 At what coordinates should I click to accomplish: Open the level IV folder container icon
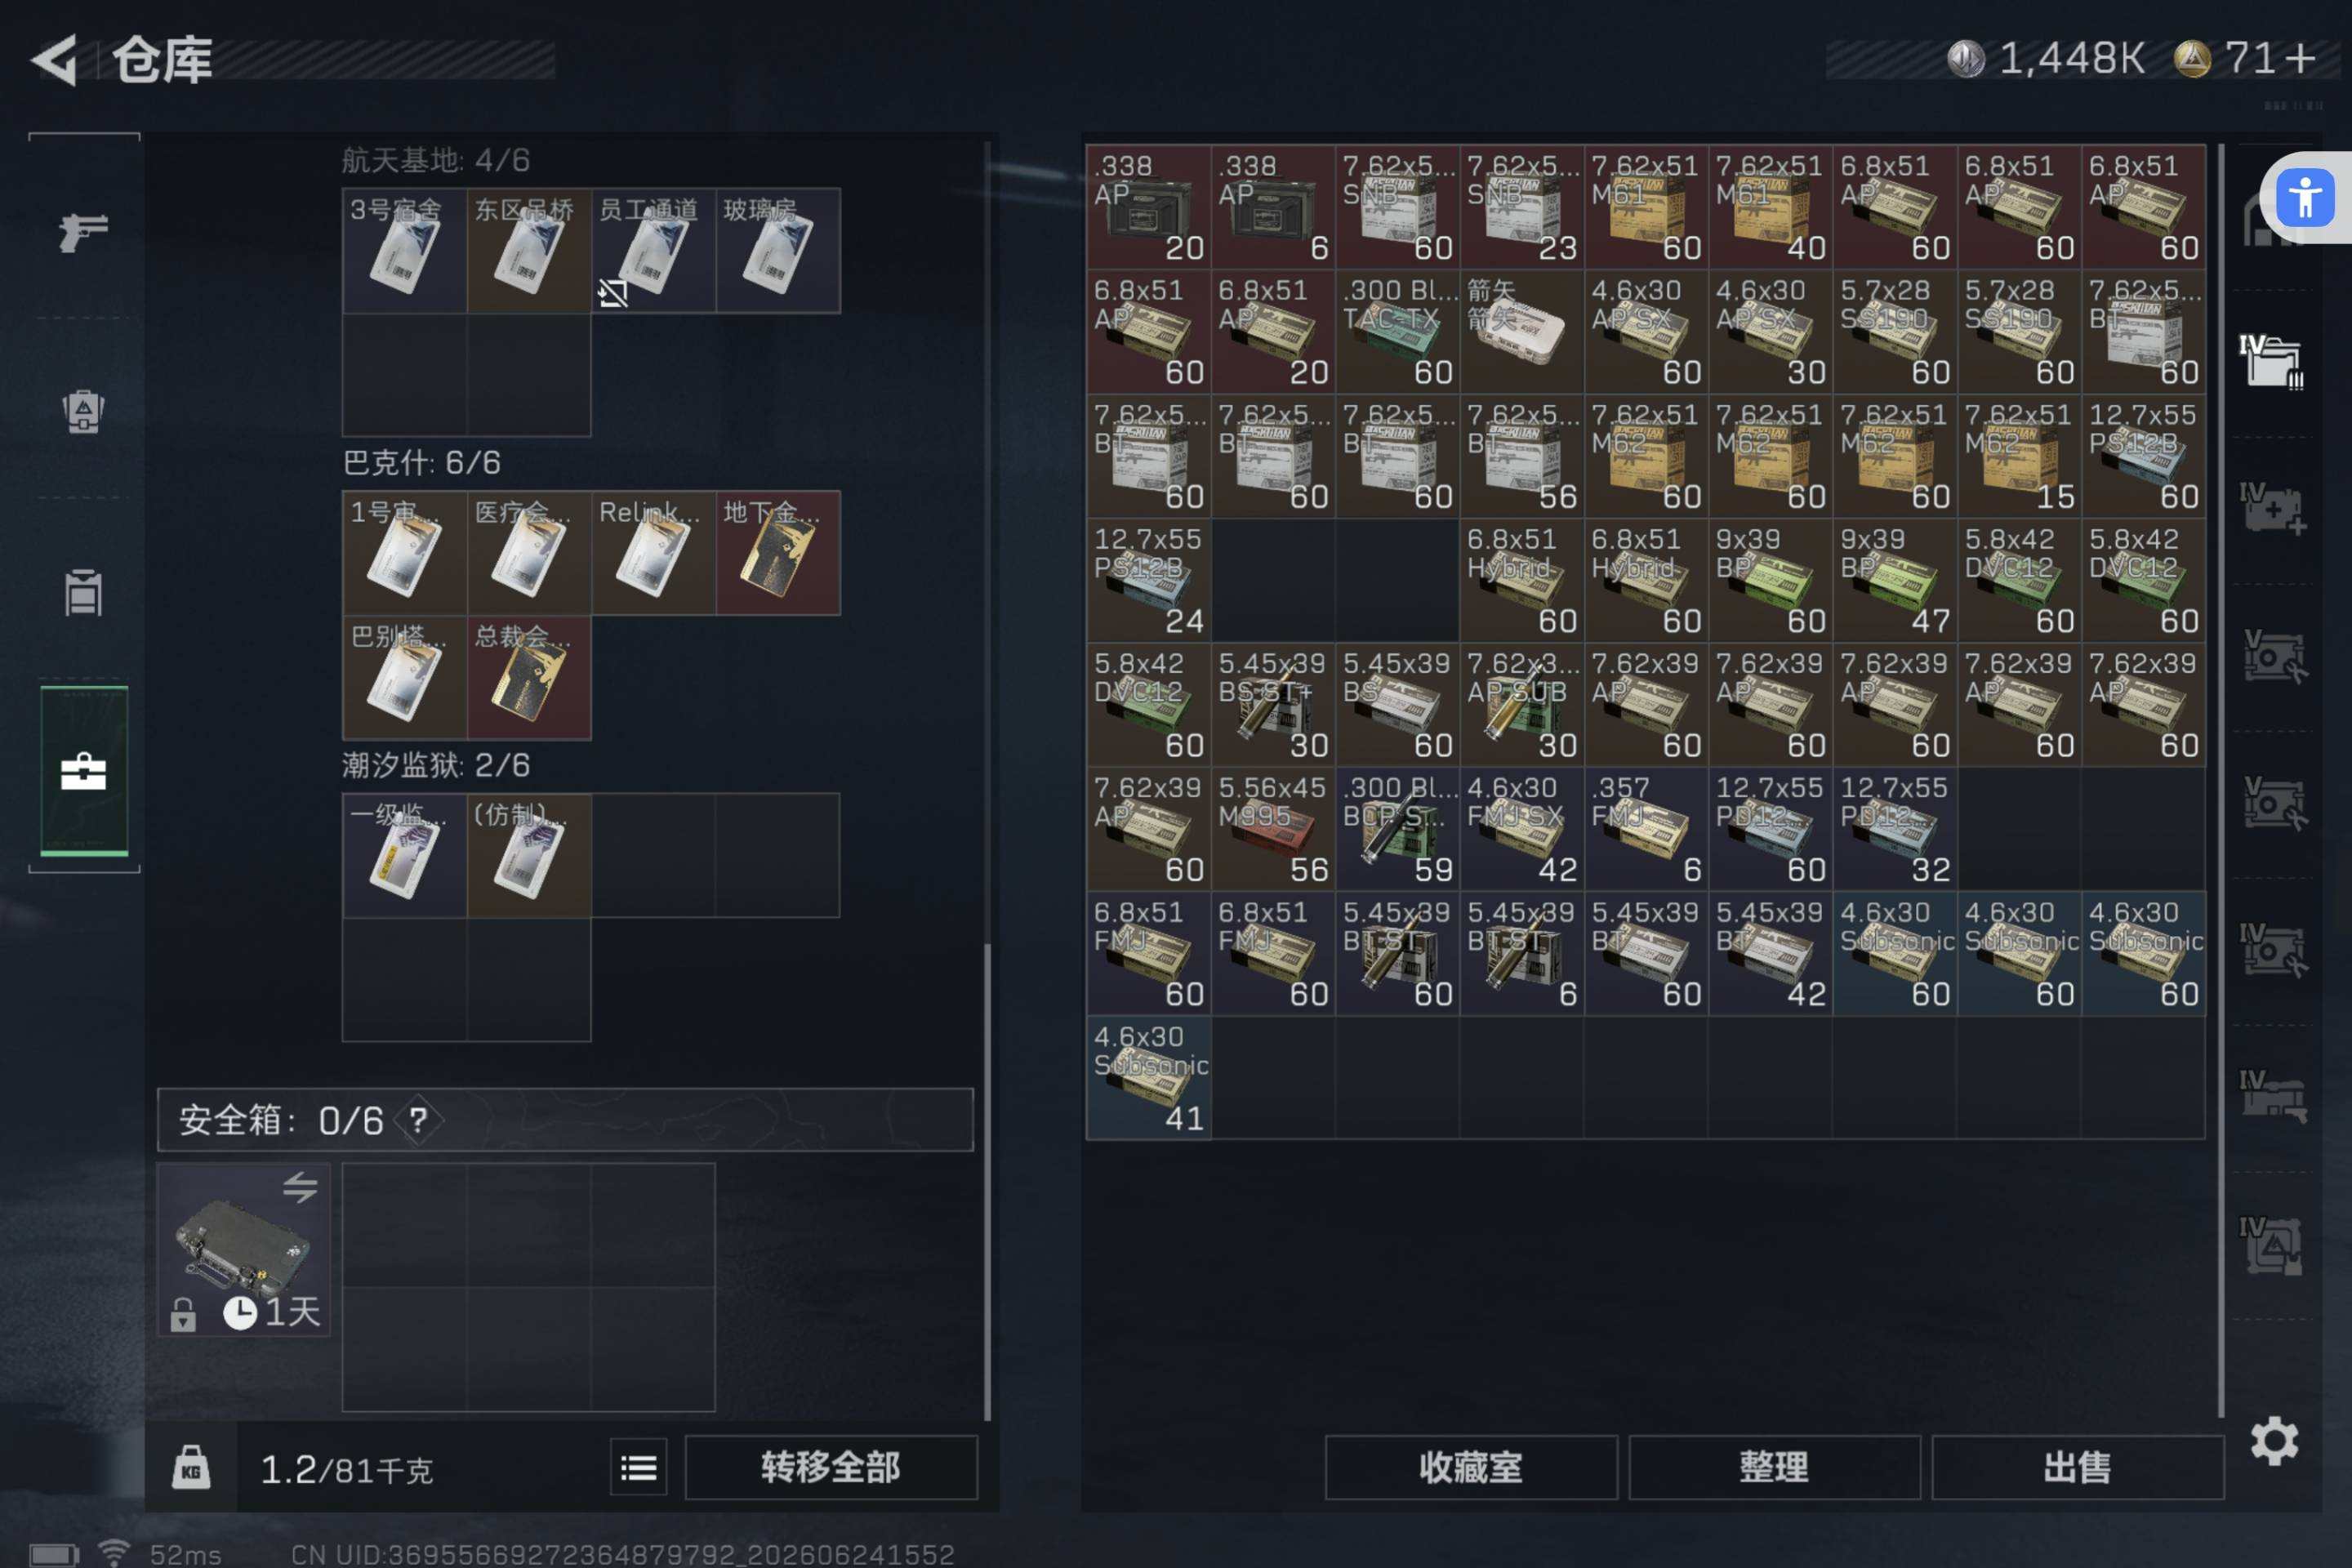(x=2272, y=361)
